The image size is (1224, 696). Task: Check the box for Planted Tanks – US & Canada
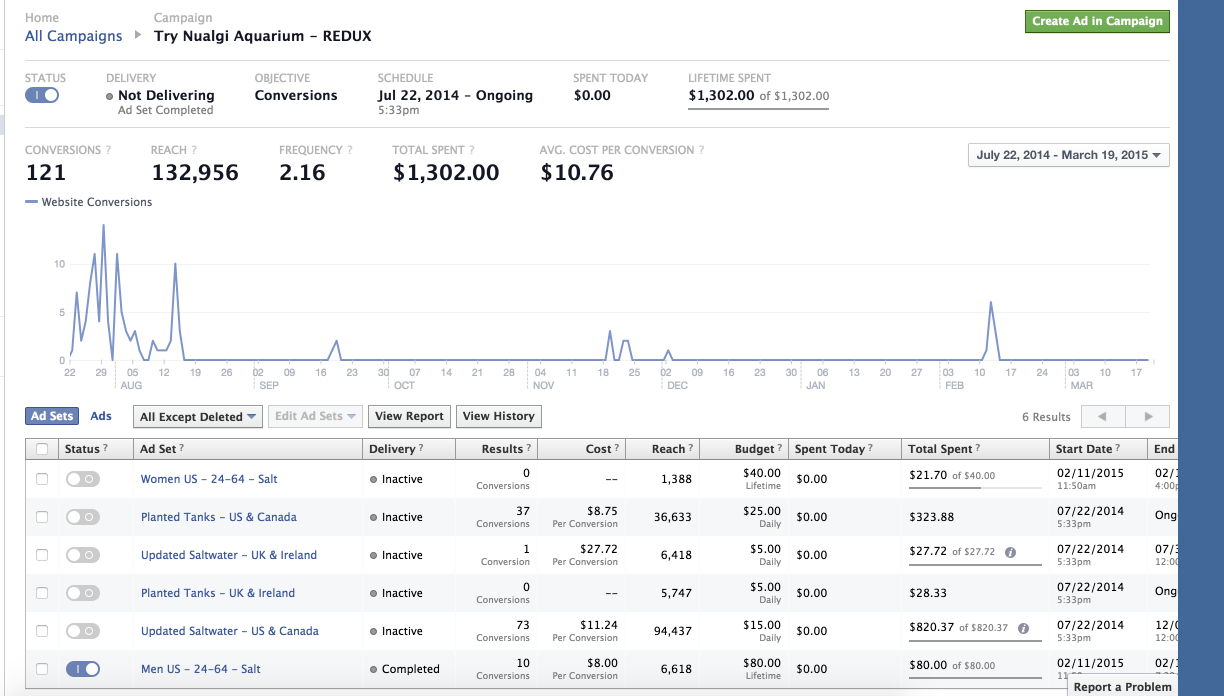42,517
